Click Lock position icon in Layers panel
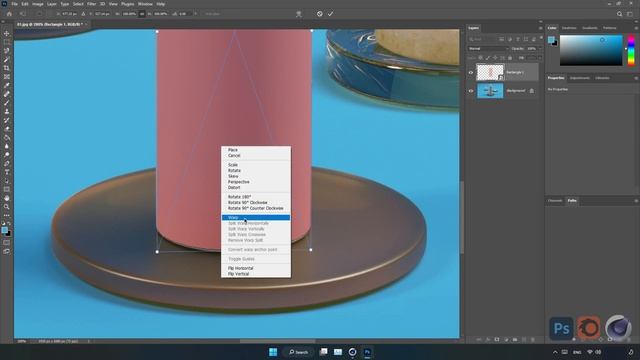Image resolution: width=640 pixels, height=360 pixels. [495, 58]
